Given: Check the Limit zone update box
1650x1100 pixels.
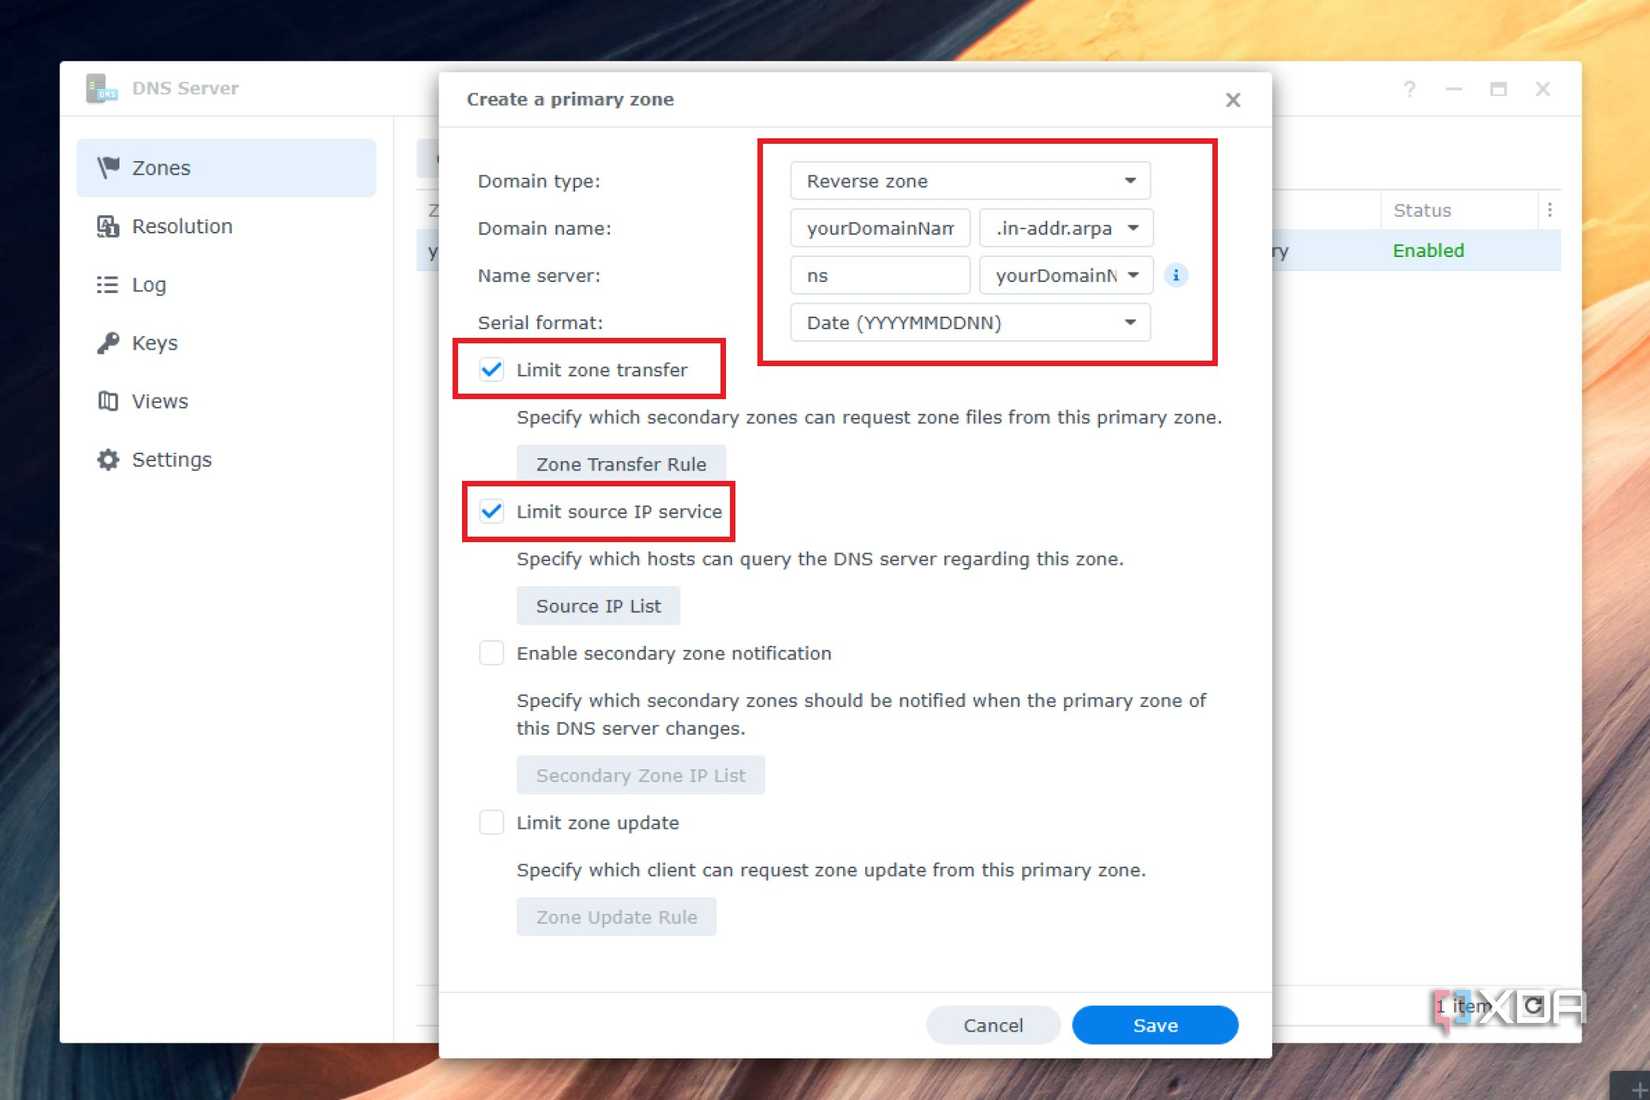Looking at the screenshot, I should (x=491, y=822).
